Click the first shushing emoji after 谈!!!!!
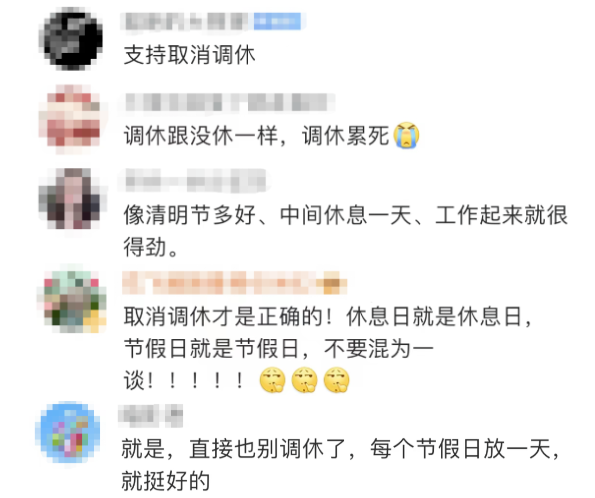The height and width of the screenshot is (498, 595). [272, 380]
